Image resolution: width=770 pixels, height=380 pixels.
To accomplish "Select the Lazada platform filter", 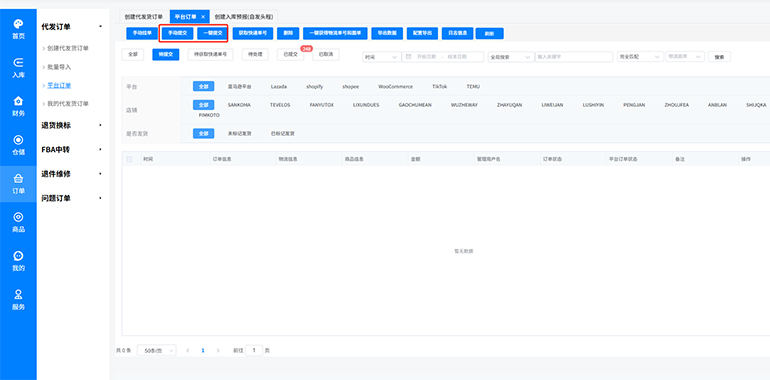I will coord(278,86).
